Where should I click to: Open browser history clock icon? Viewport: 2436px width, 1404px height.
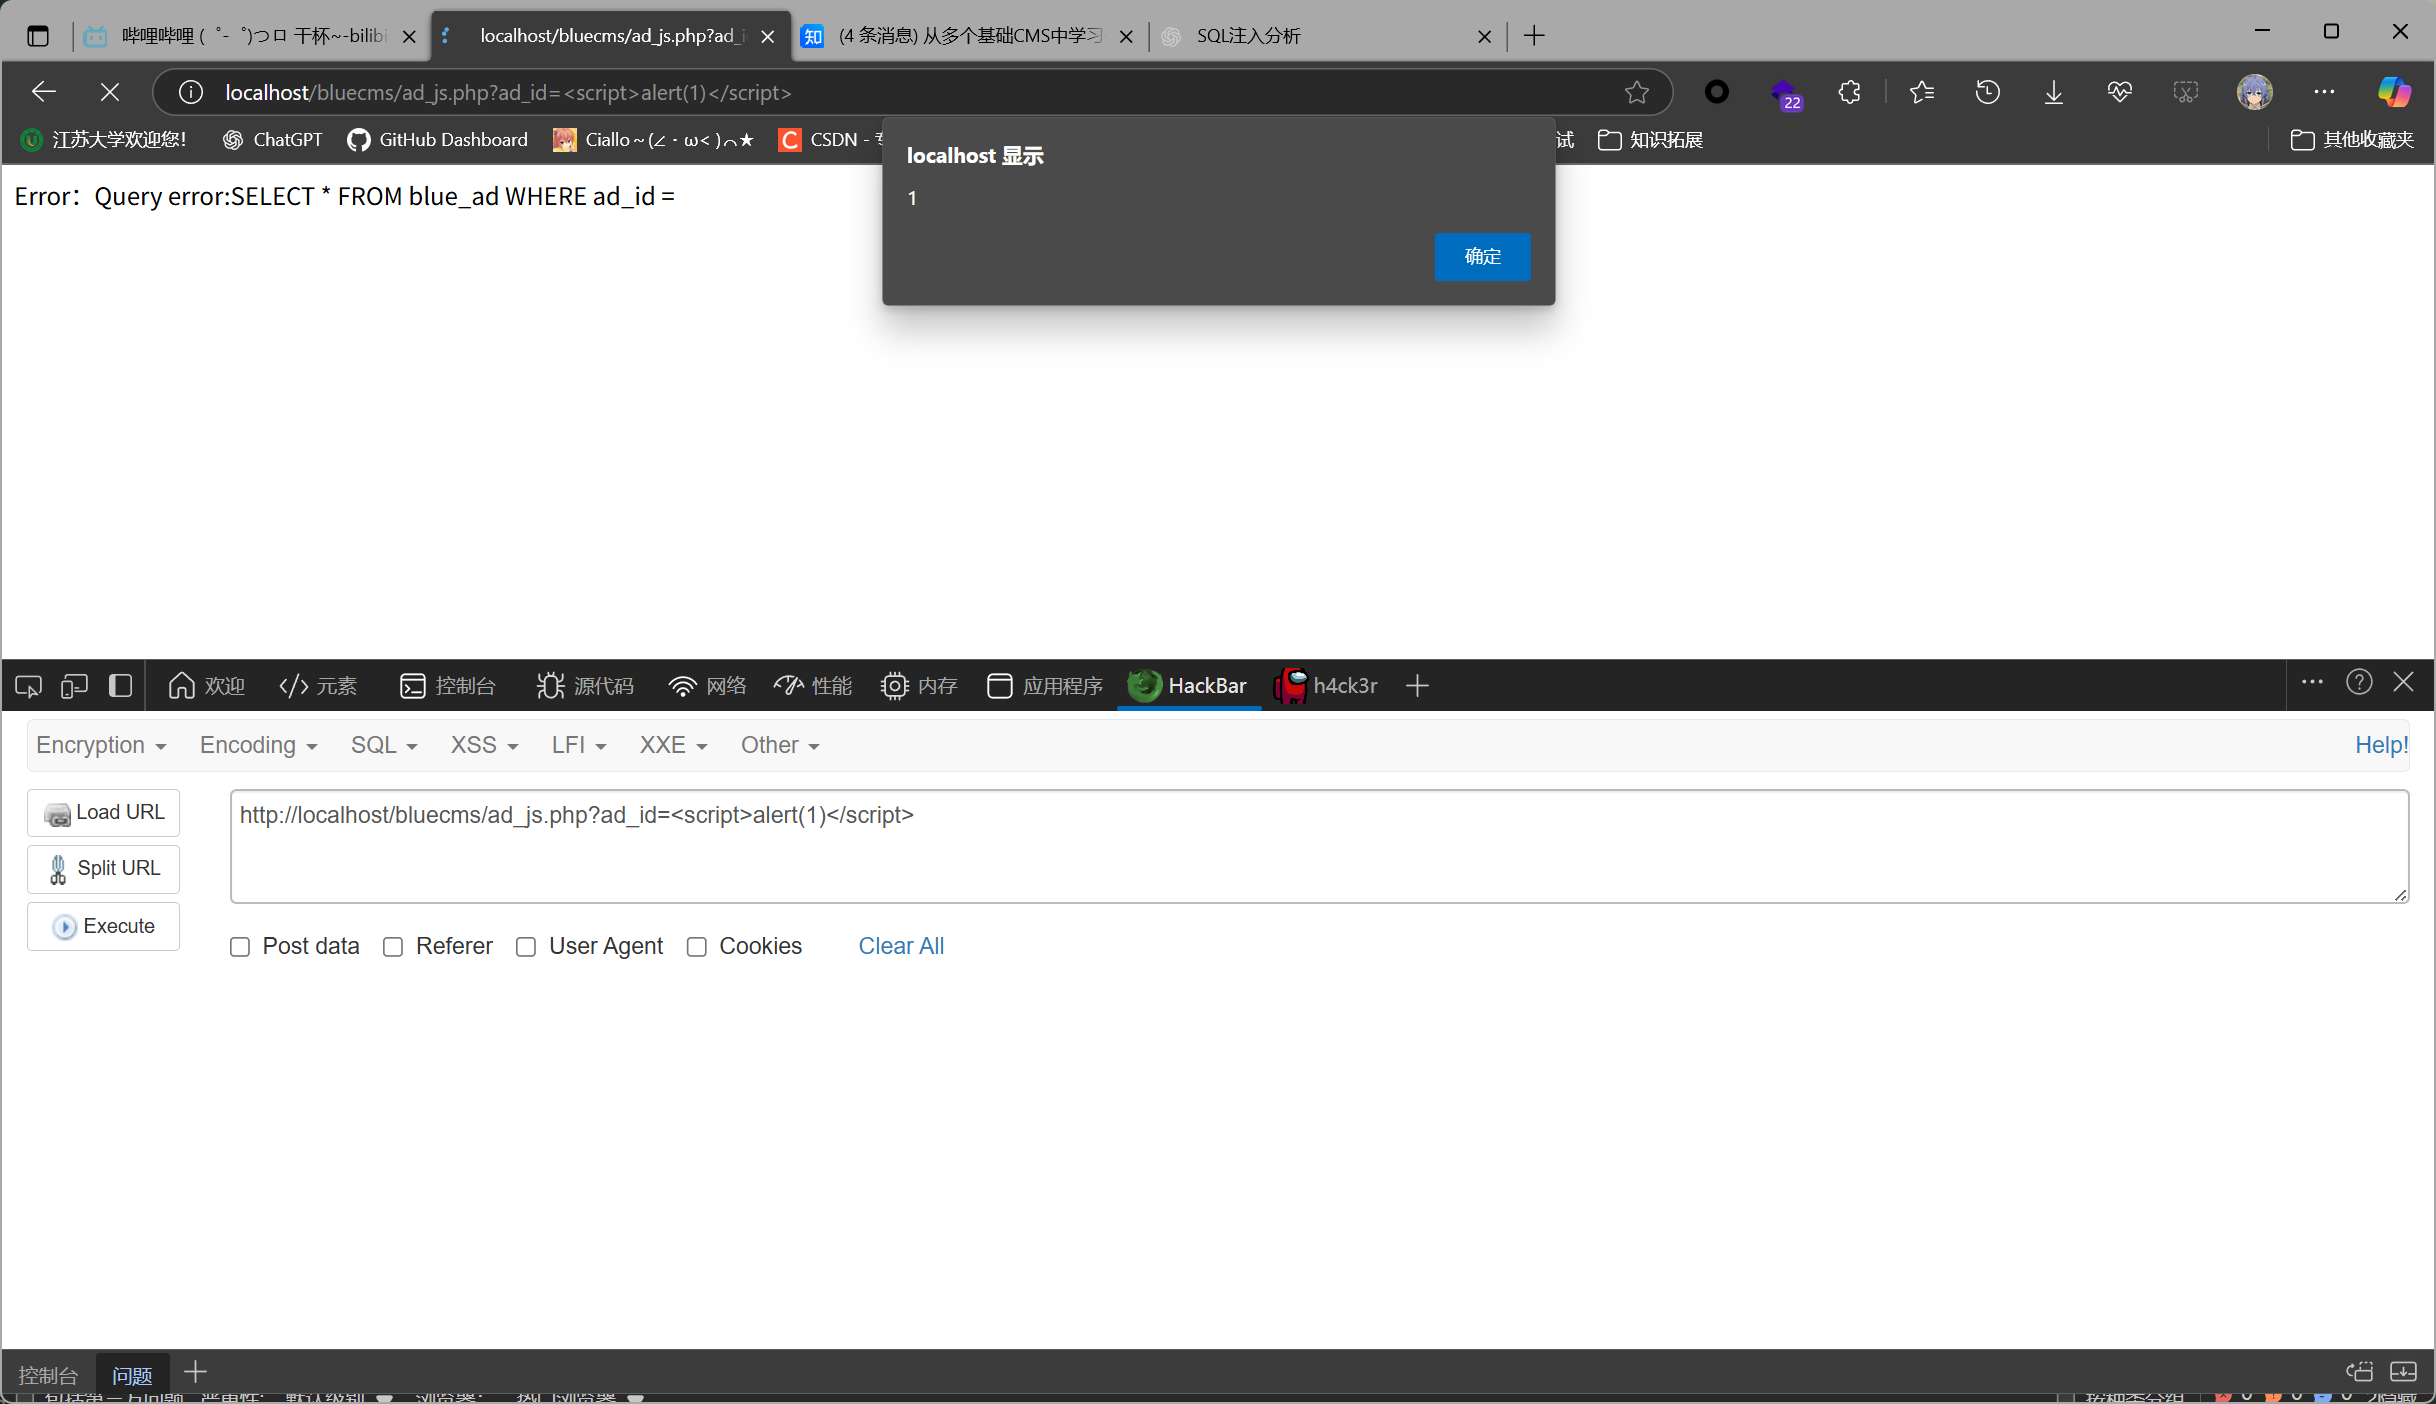coord(1987,92)
